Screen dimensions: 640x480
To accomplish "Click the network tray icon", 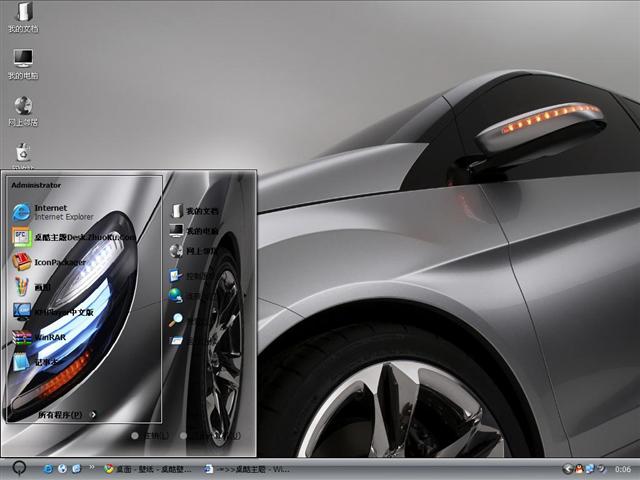I will point(590,469).
